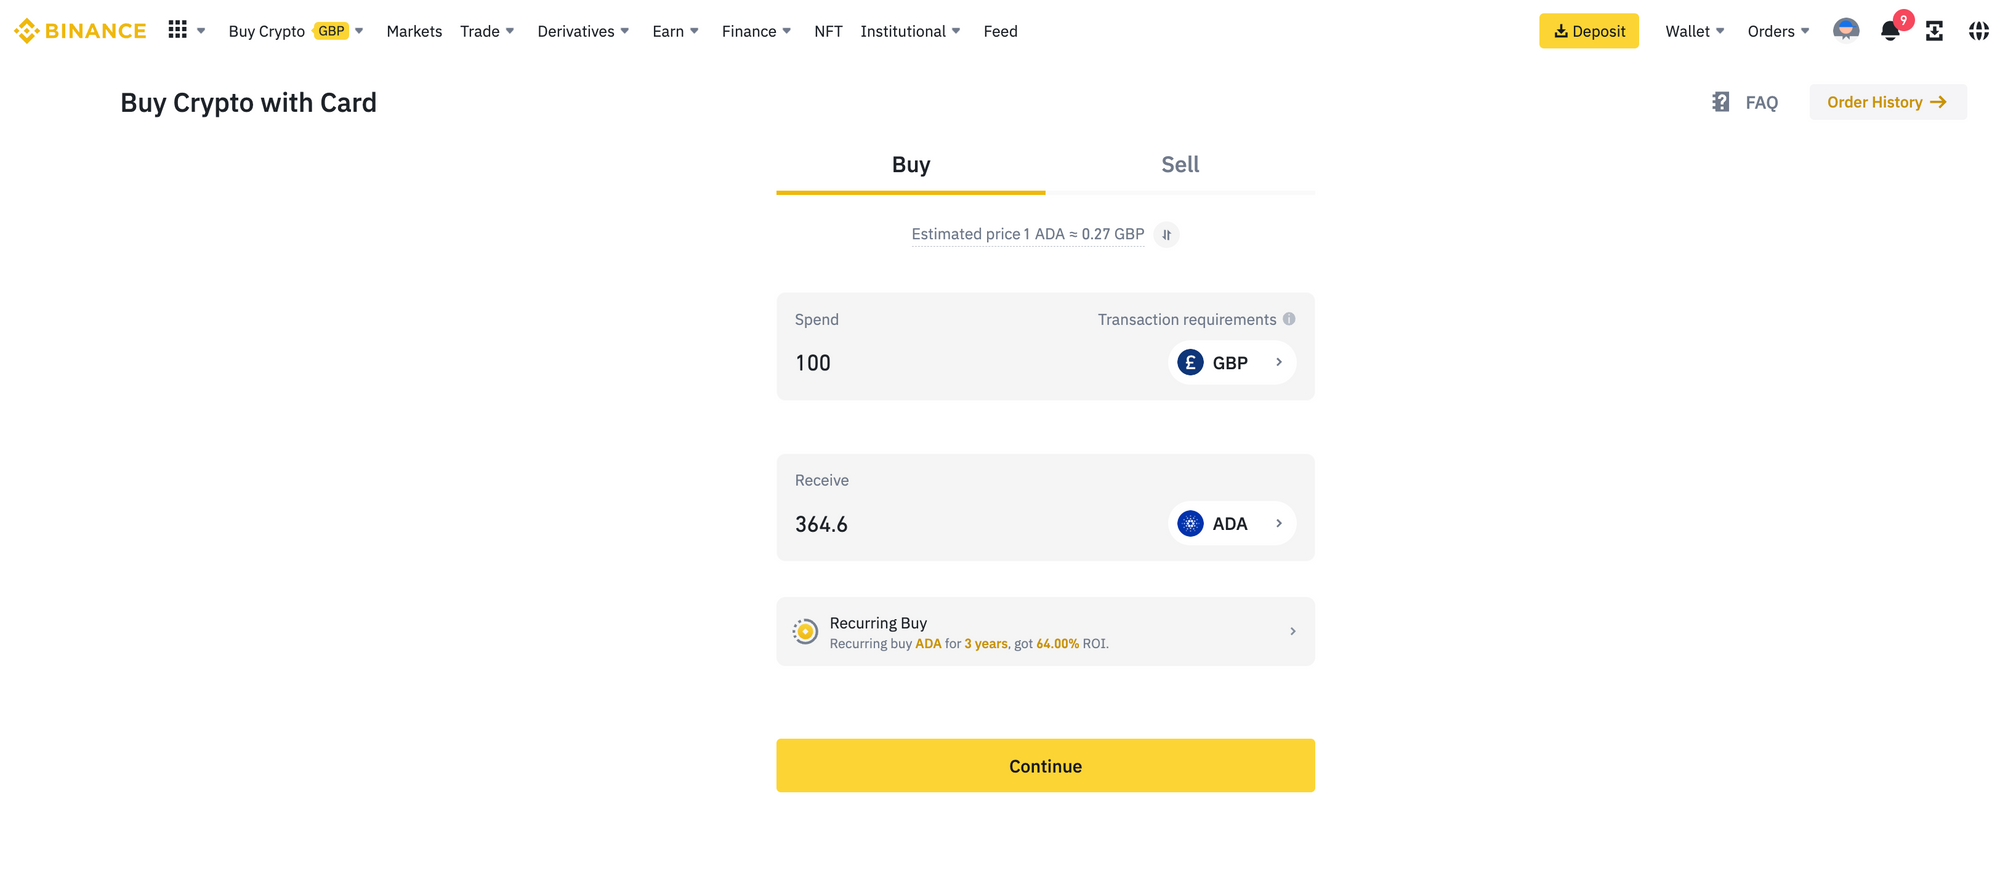The height and width of the screenshot is (877, 2000).
Task: Click the yellow Continue button
Action: [1045, 766]
